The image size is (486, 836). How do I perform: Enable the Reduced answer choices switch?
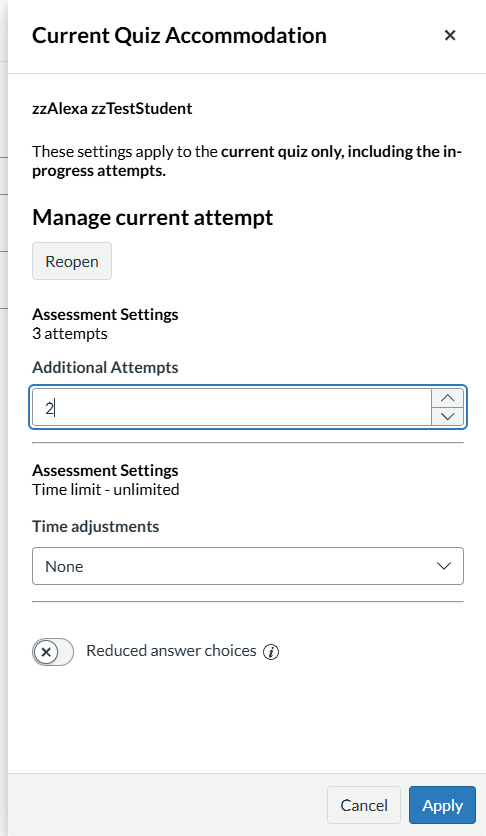pyautogui.click(x=53, y=652)
